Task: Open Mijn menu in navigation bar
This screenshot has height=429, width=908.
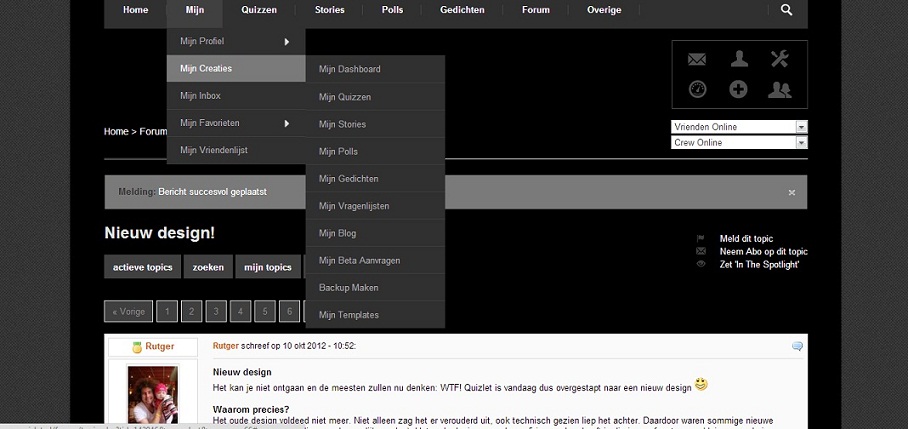Action: click(x=195, y=10)
